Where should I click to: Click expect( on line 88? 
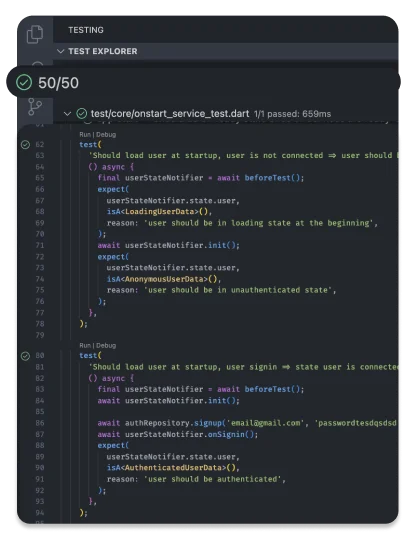click(113, 445)
